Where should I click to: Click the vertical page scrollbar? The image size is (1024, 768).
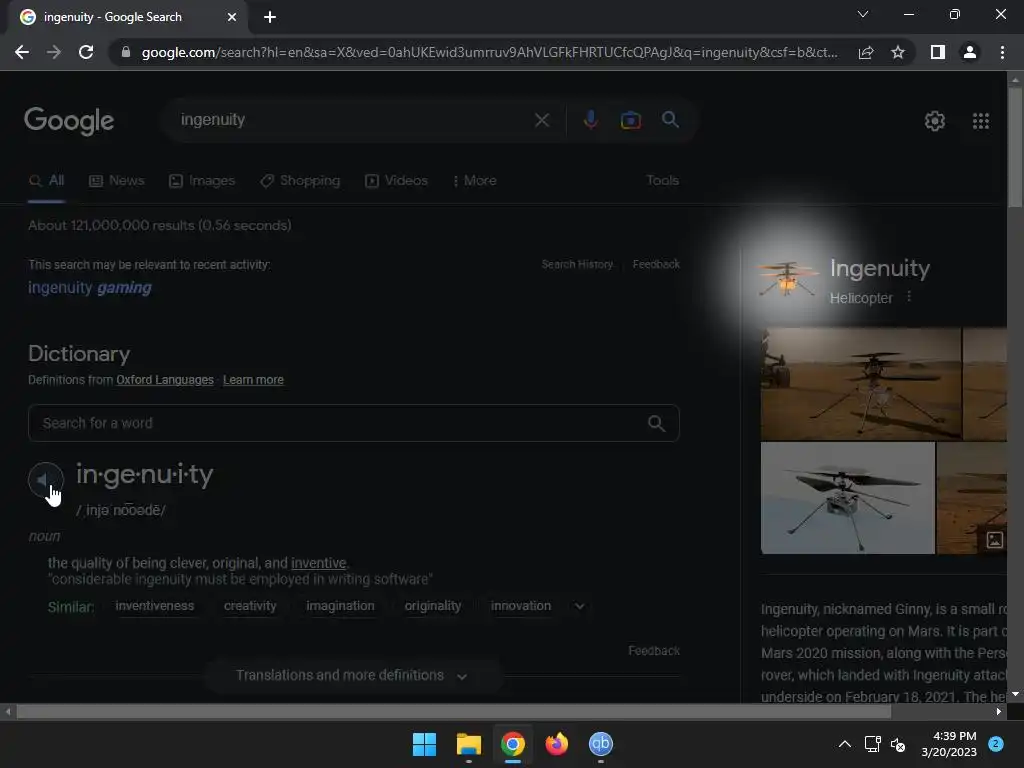click(1015, 148)
